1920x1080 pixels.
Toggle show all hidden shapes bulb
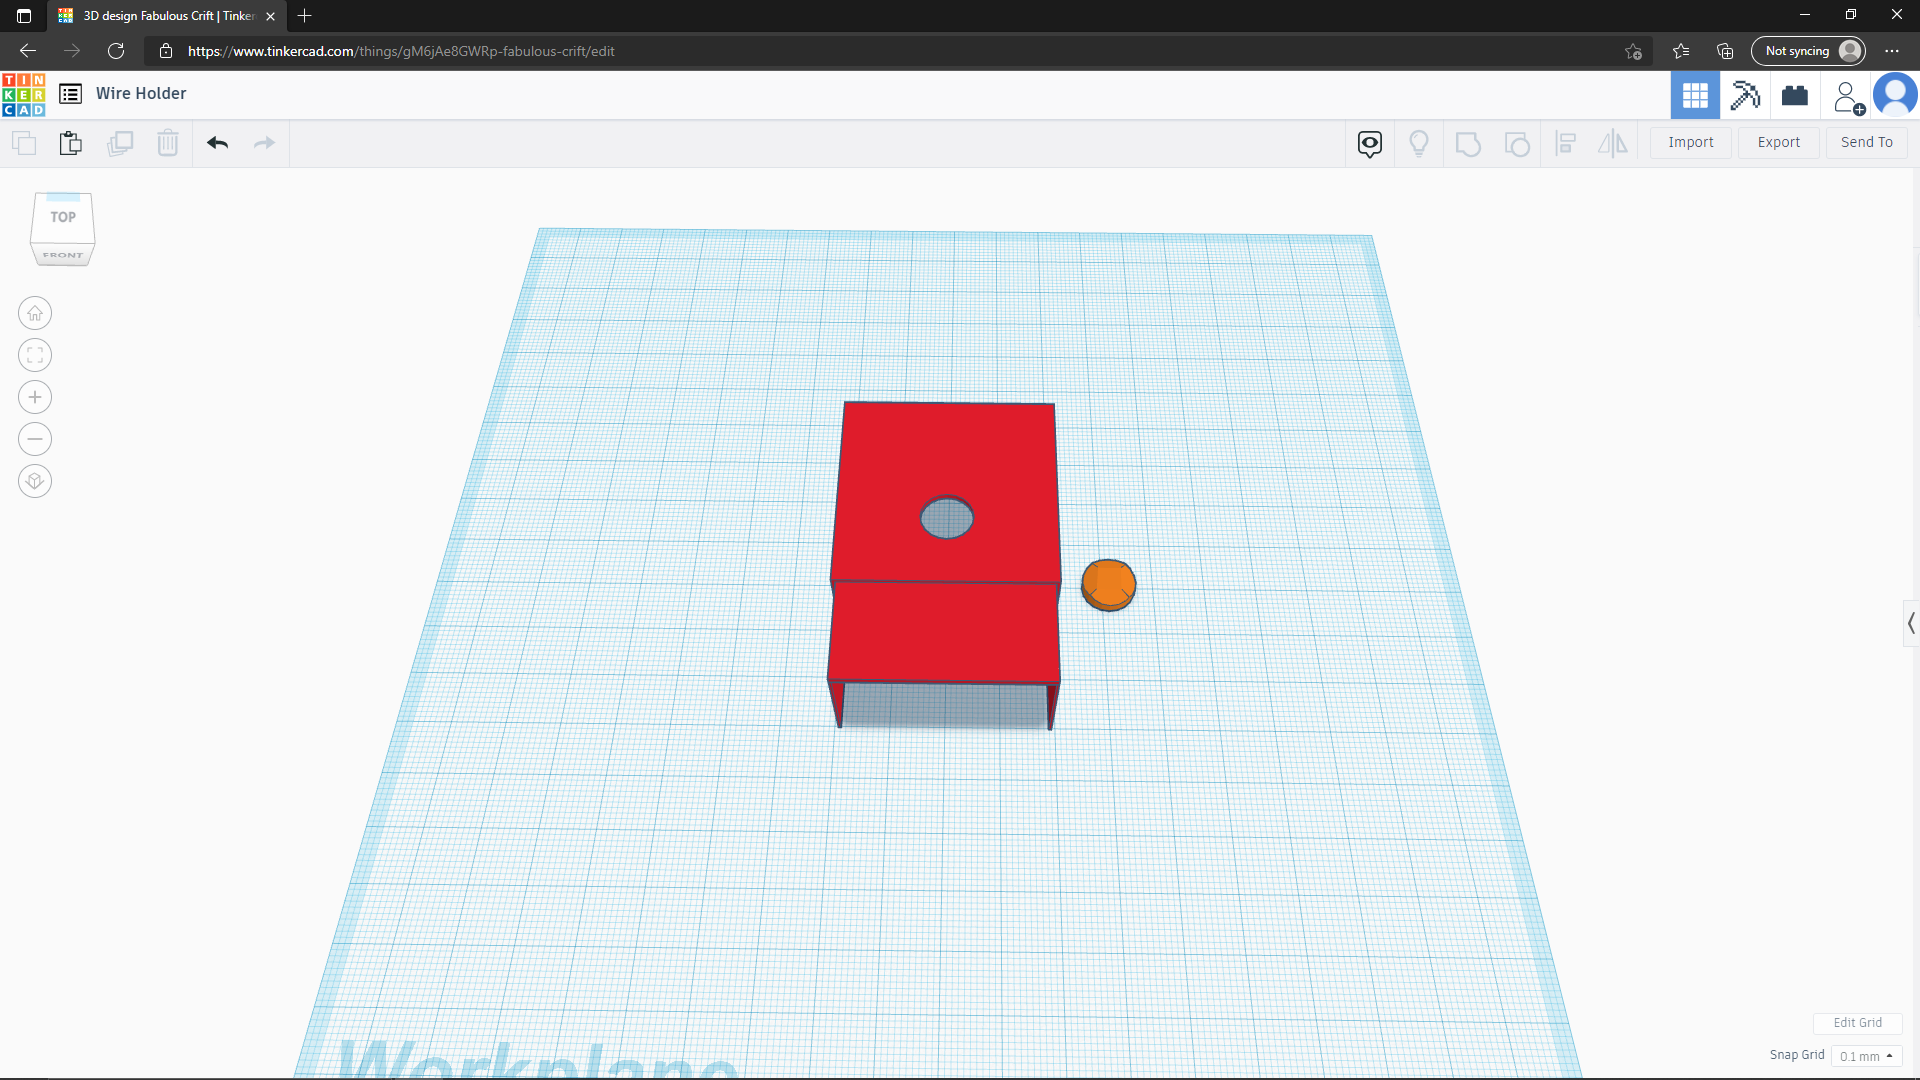[x=1418, y=143]
